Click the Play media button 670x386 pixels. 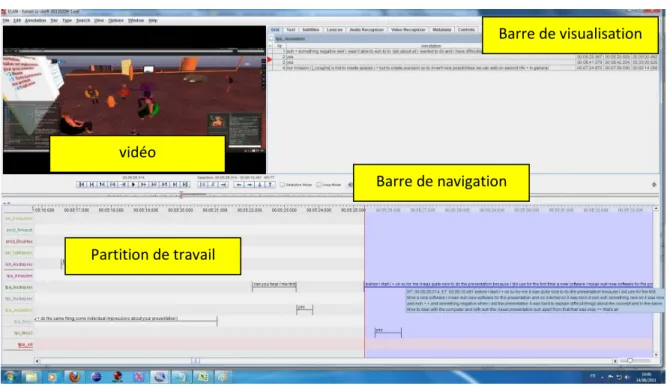pos(133,184)
